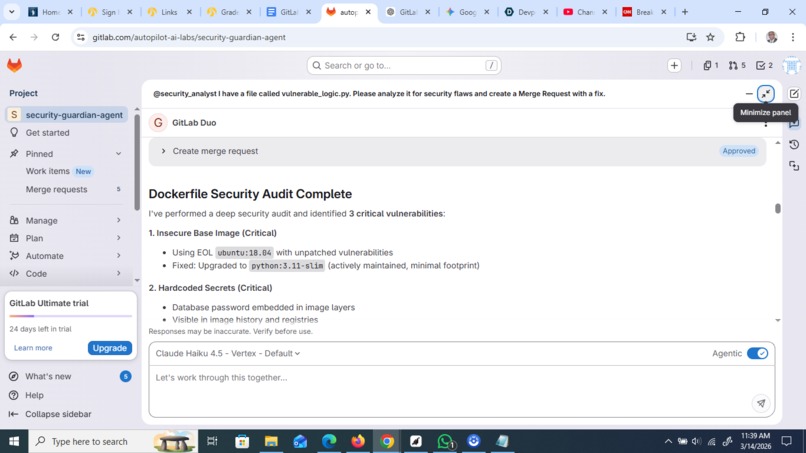The height and width of the screenshot is (453, 806).
Task: Open Chrome three-dot menu
Action: (793, 37)
